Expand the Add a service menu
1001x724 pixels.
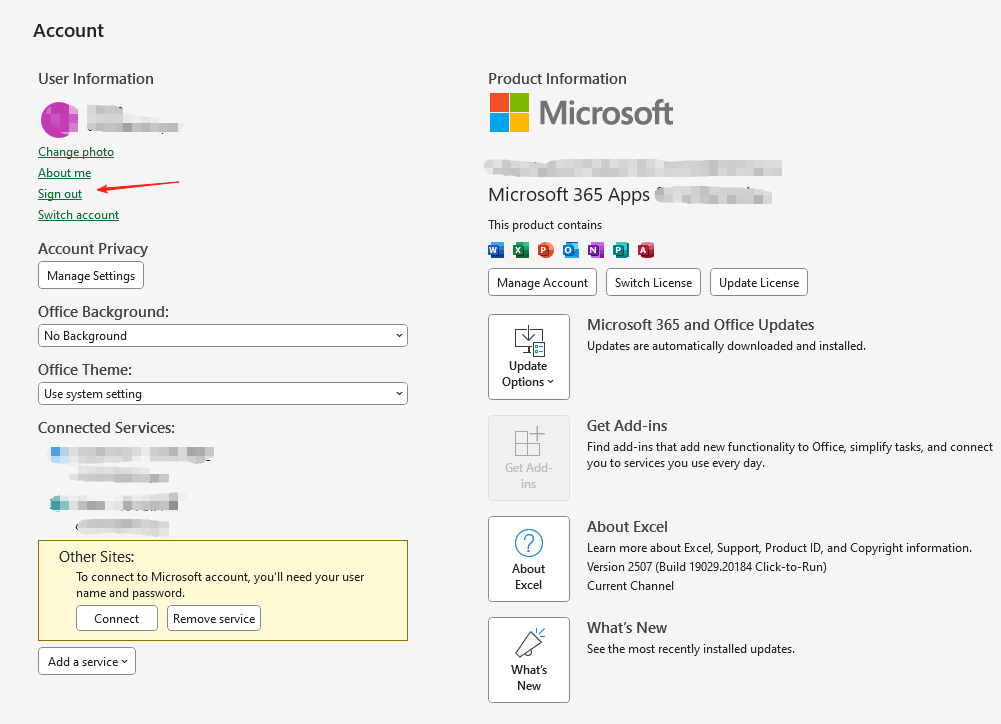pyautogui.click(x=87, y=661)
